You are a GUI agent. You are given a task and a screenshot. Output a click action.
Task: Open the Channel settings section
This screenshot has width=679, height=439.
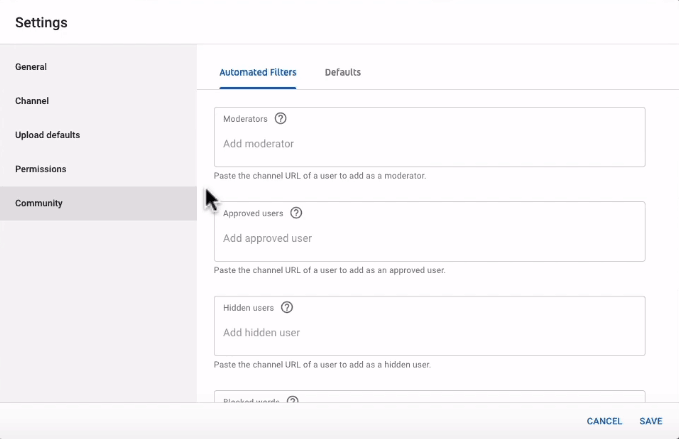[98, 101]
